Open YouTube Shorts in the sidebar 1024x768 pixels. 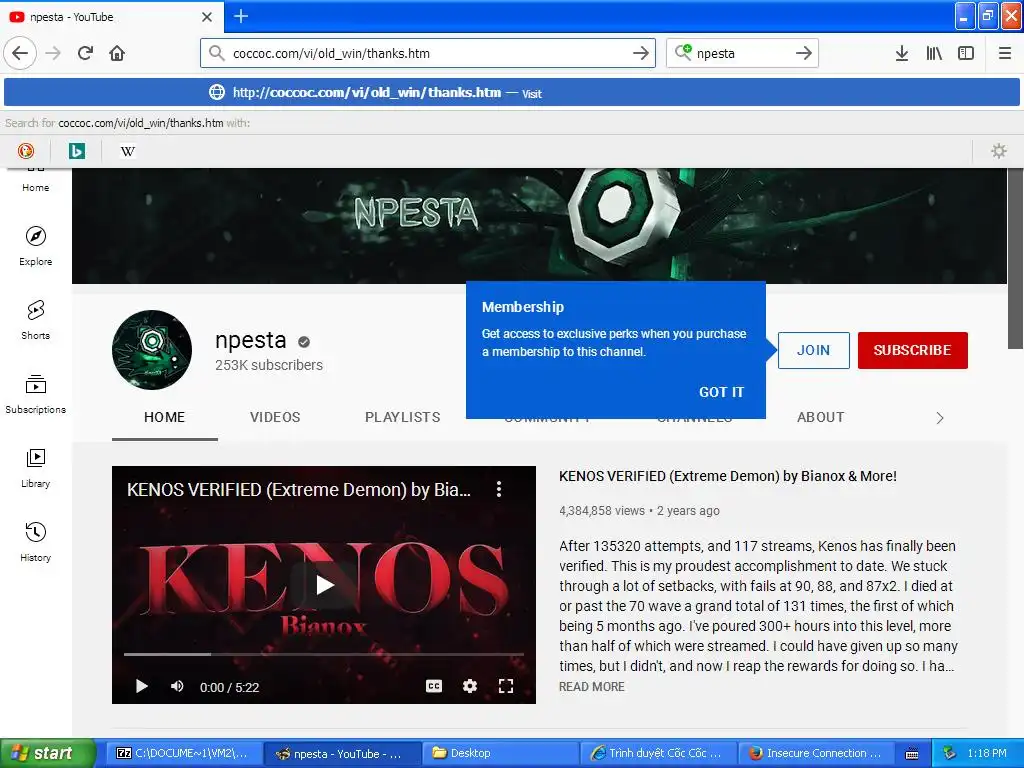tap(35, 320)
